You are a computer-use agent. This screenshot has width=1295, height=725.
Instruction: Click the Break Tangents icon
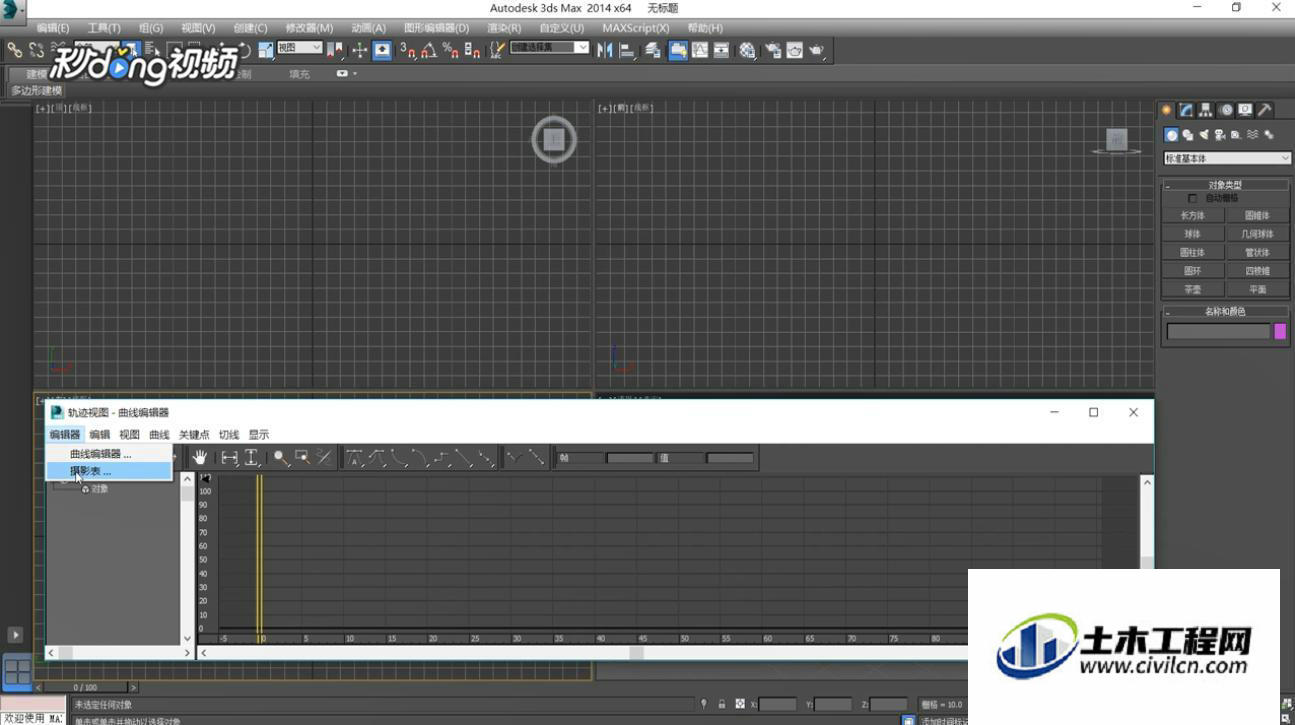(515, 458)
